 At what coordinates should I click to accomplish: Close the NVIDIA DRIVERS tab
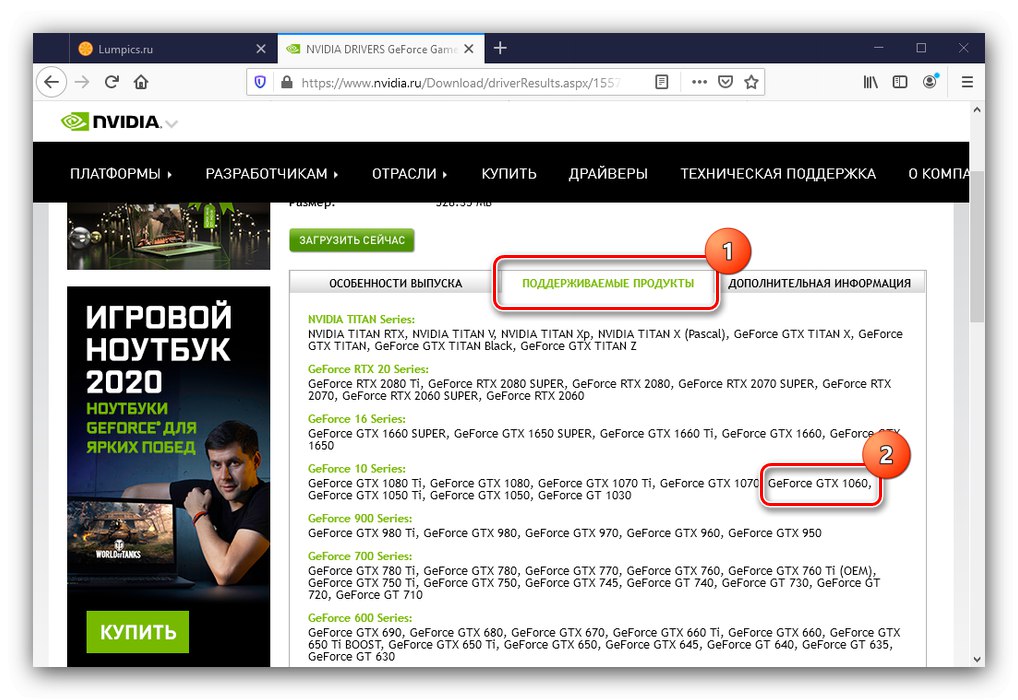point(469,49)
